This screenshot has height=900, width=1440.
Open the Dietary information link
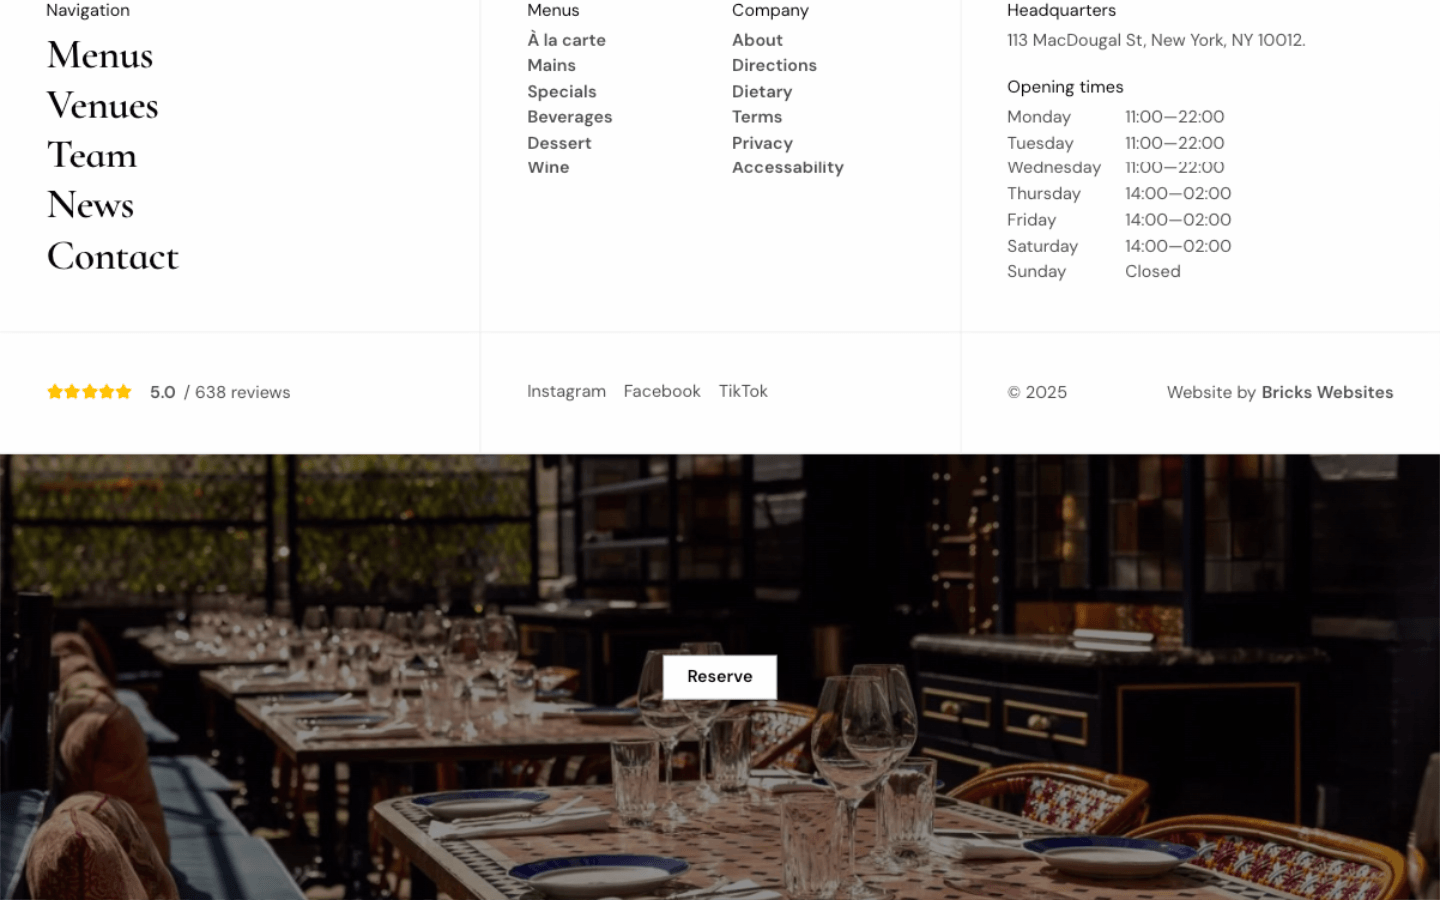pyautogui.click(x=762, y=91)
